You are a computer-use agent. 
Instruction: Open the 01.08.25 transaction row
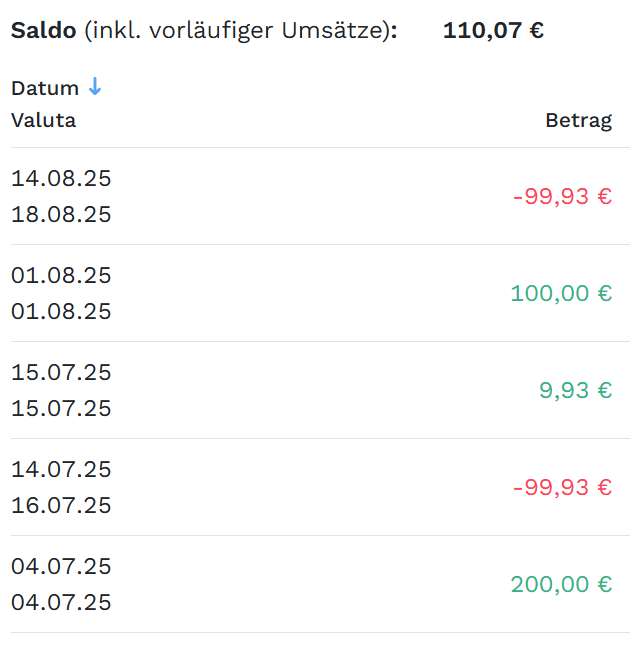pos(320,293)
